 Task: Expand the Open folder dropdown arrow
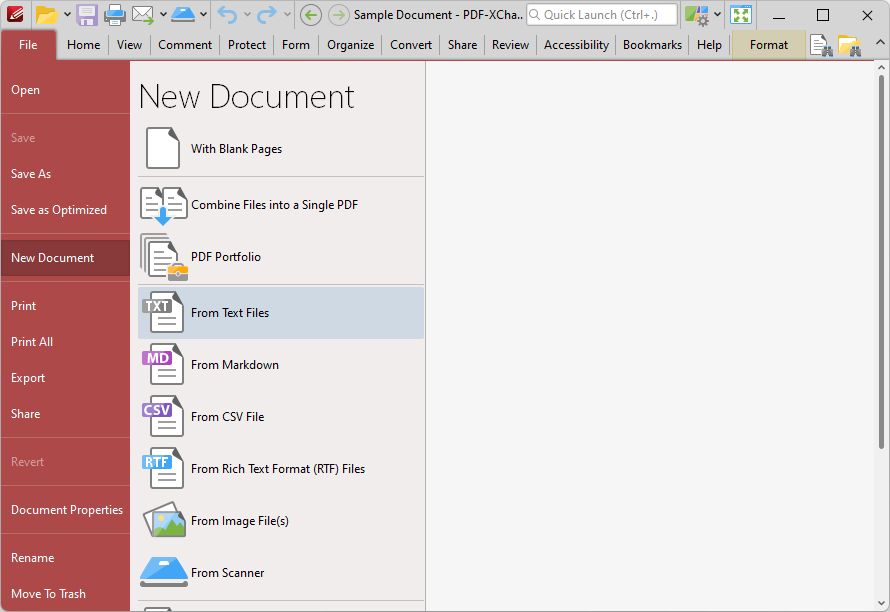[67, 15]
